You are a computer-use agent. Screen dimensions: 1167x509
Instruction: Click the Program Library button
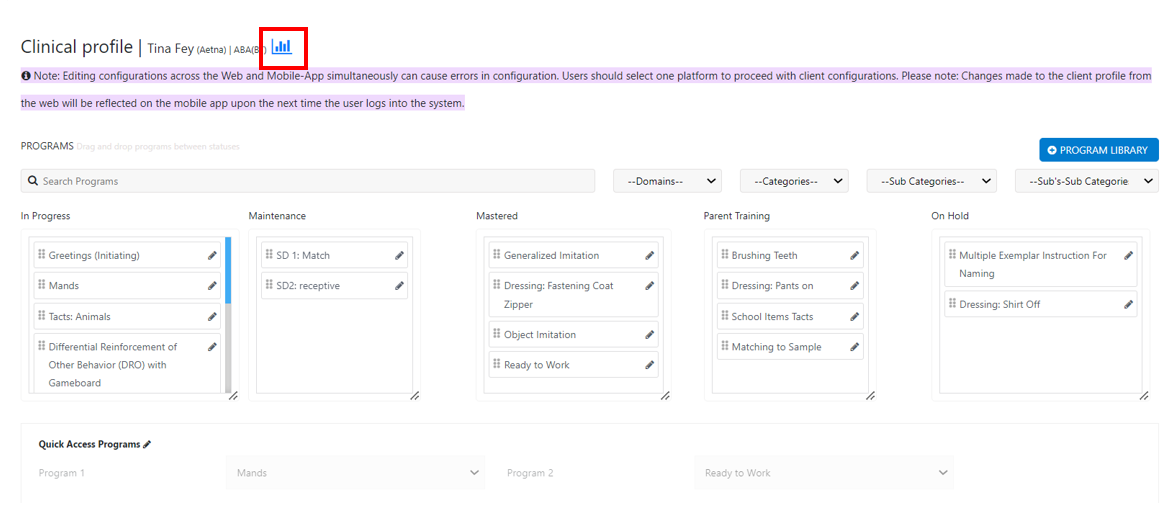(x=1098, y=150)
